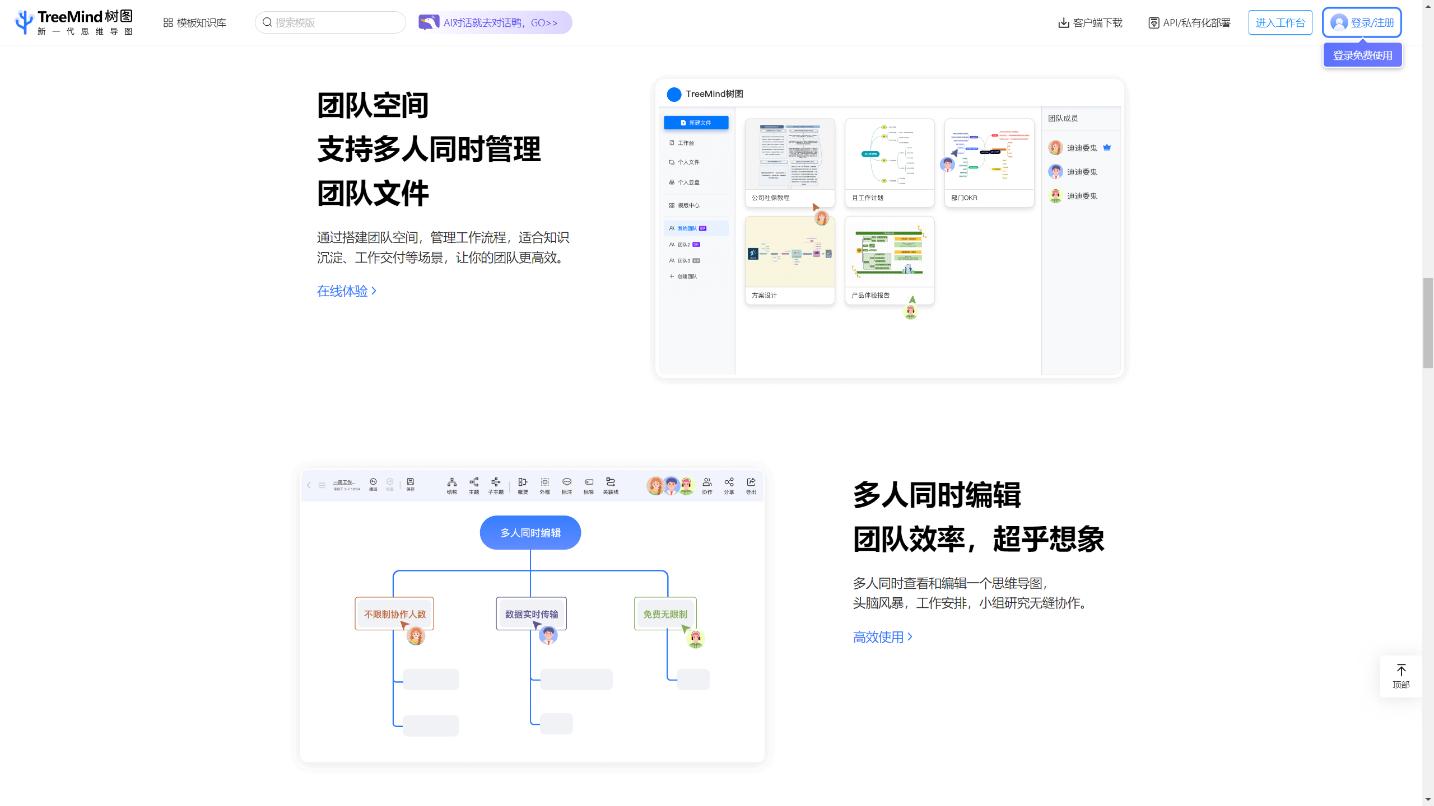Click the 关联线 icon in the editor toolbar
Screen dimensions: 1434x806
point(610,485)
